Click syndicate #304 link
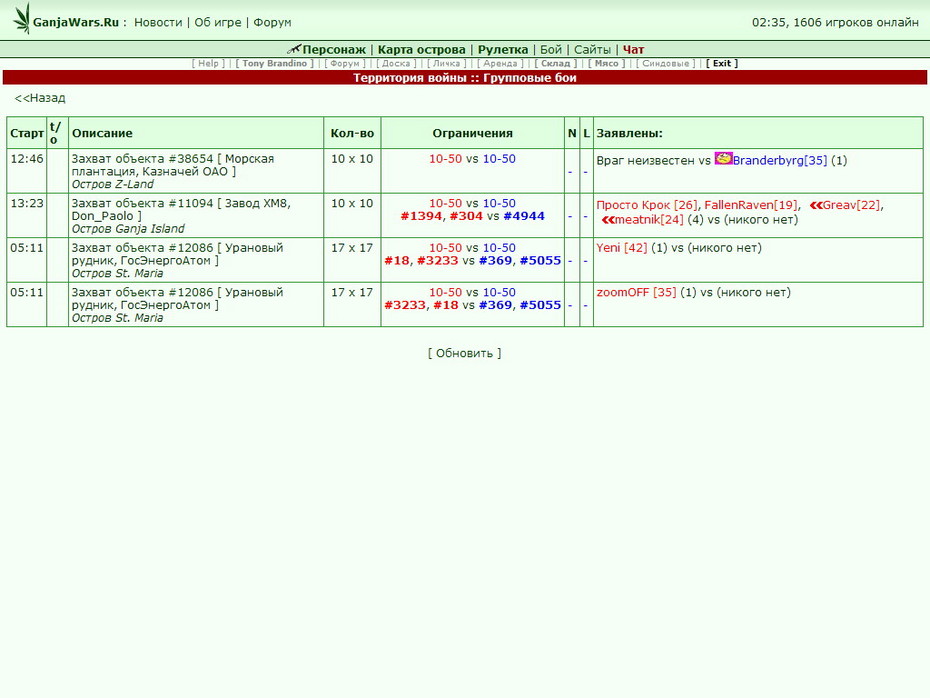The image size is (930, 698). pyautogui.click(x=466, y=216)
